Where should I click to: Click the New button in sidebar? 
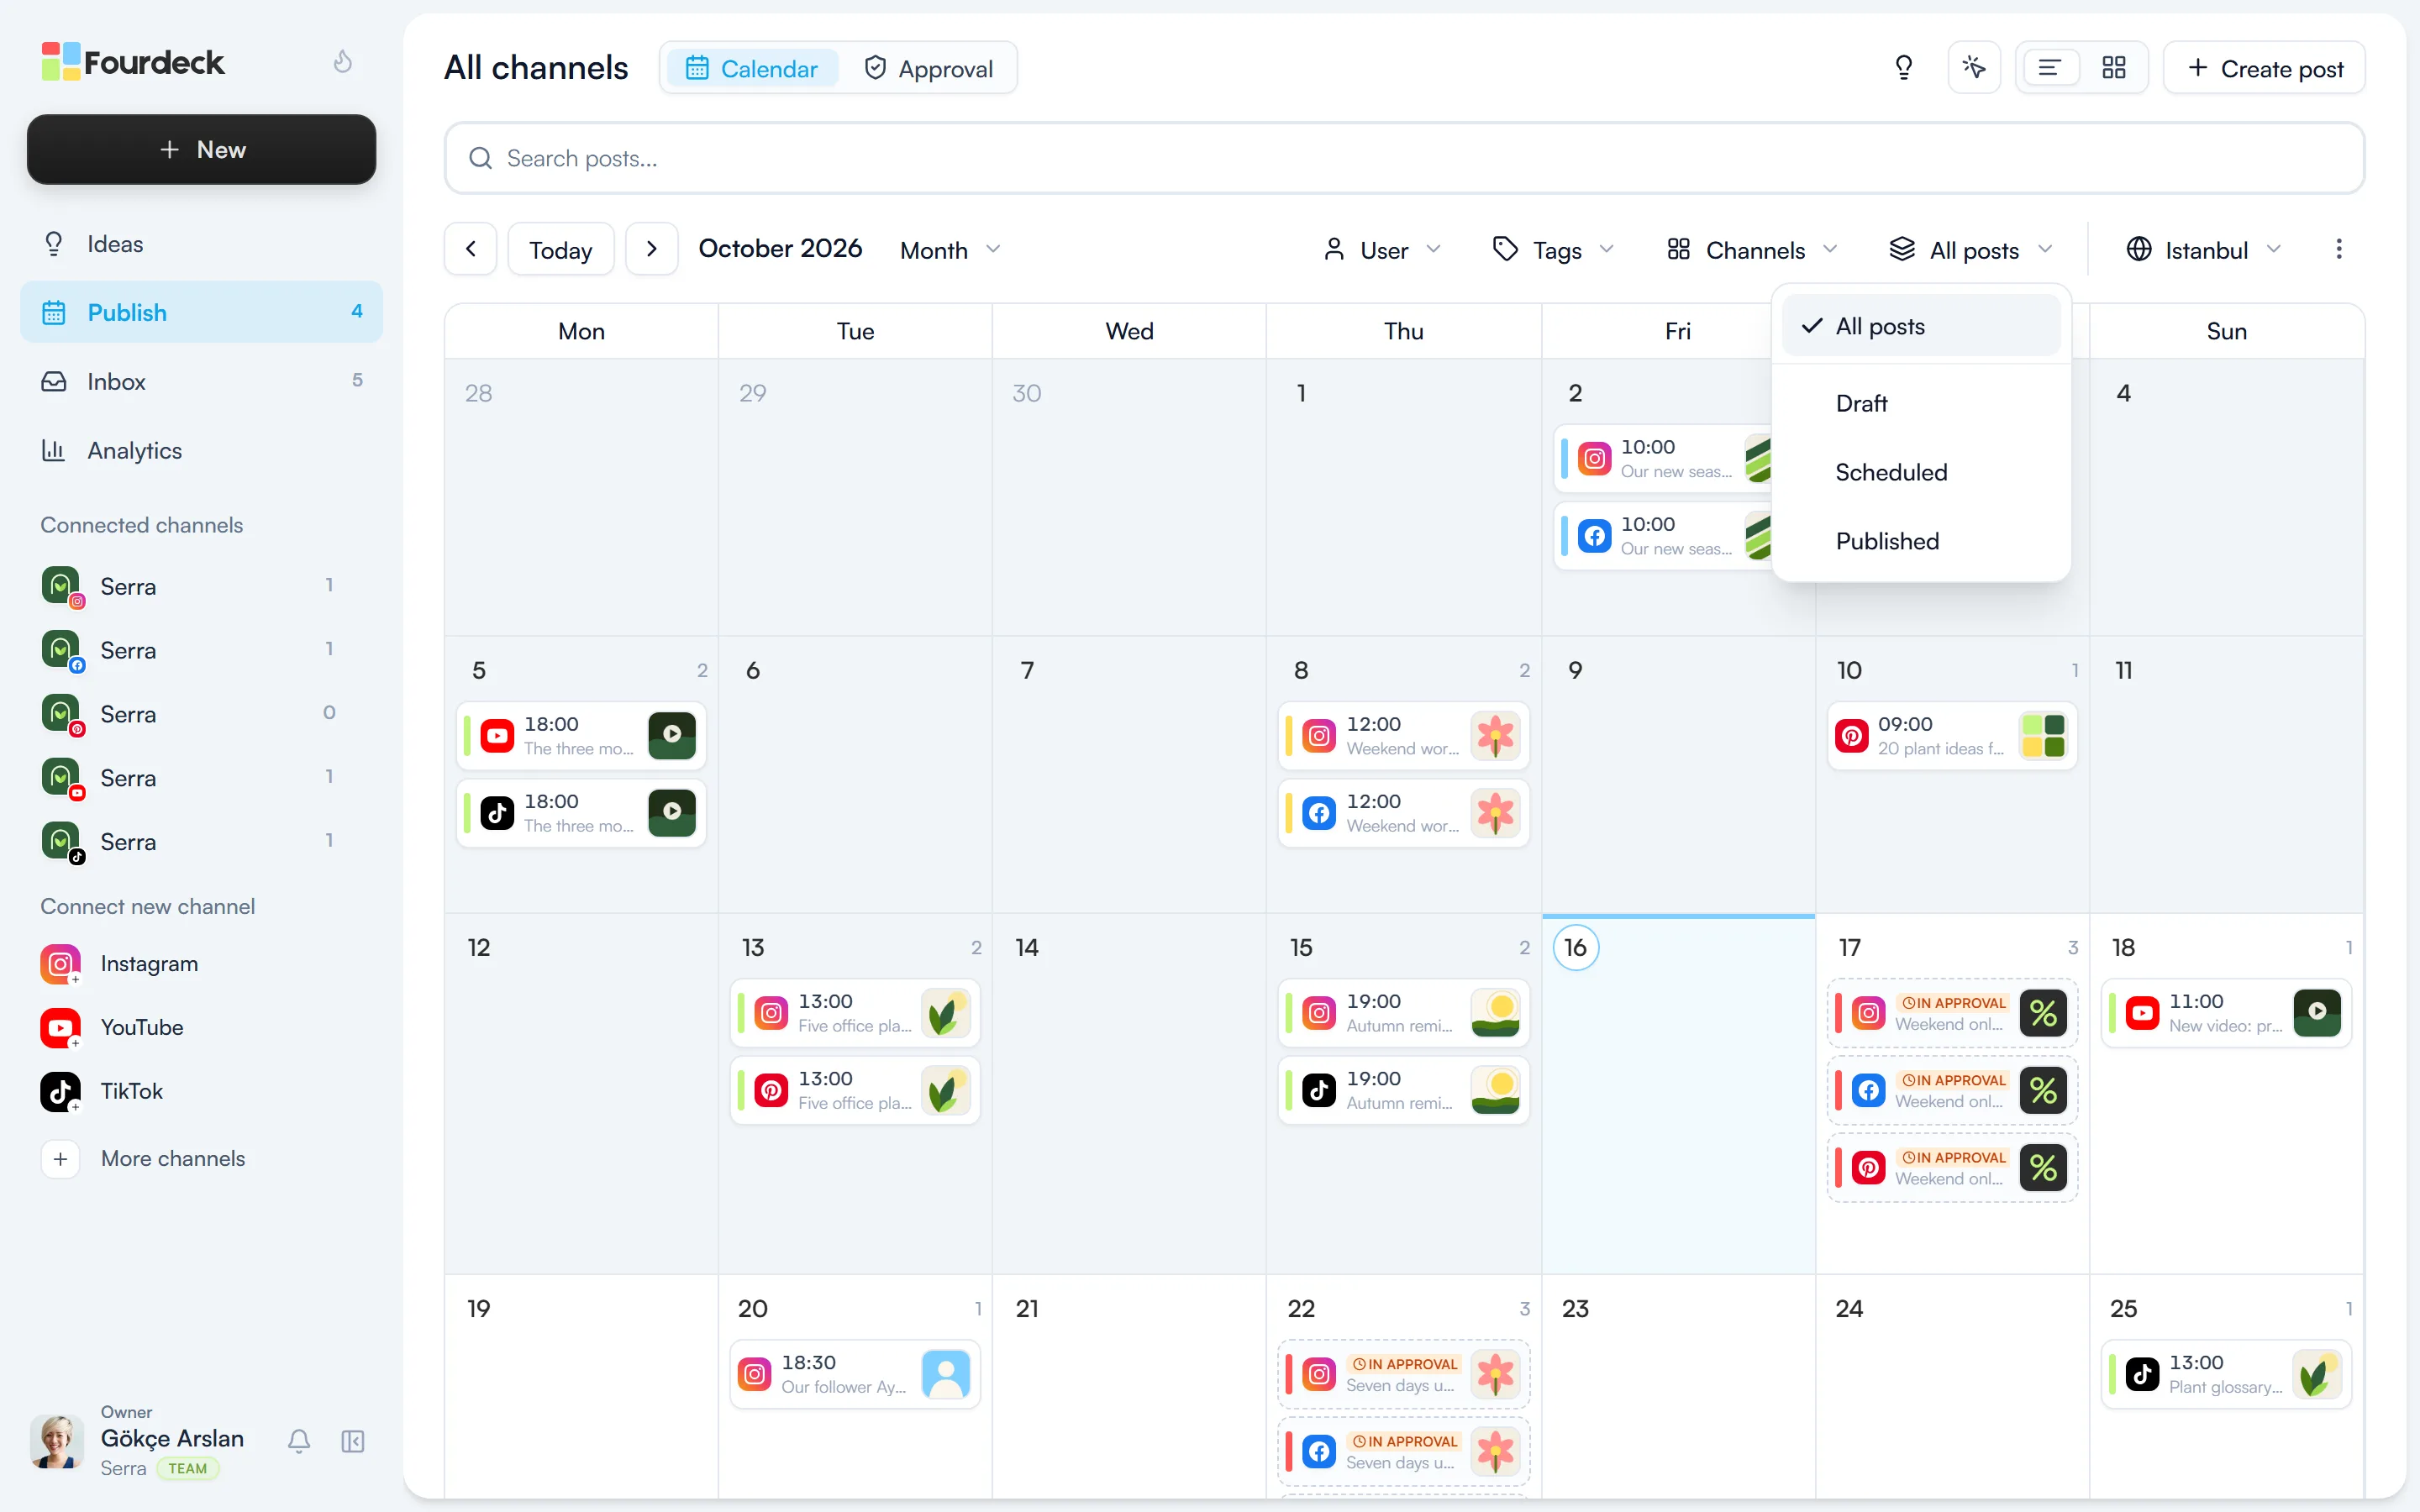coord(202,150)
